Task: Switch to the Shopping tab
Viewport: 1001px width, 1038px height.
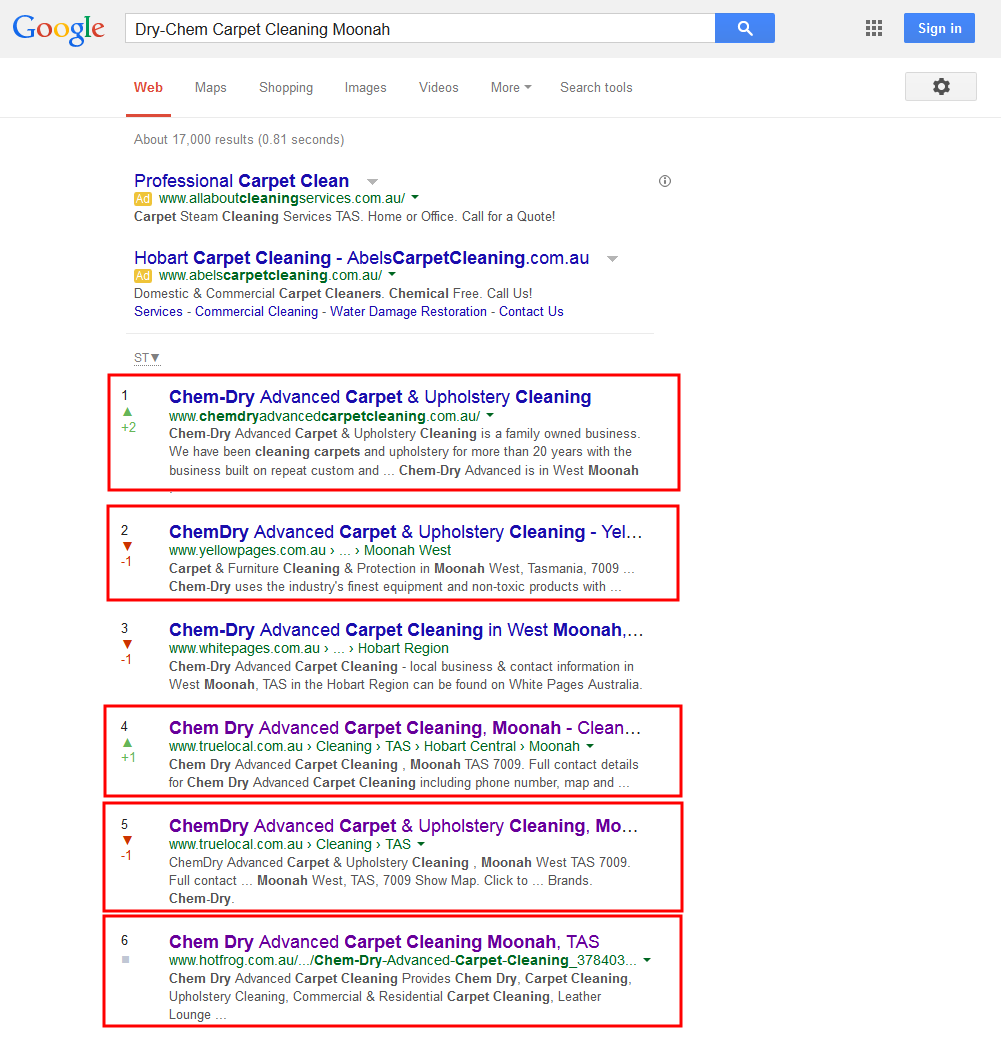Action: [286, 87]
